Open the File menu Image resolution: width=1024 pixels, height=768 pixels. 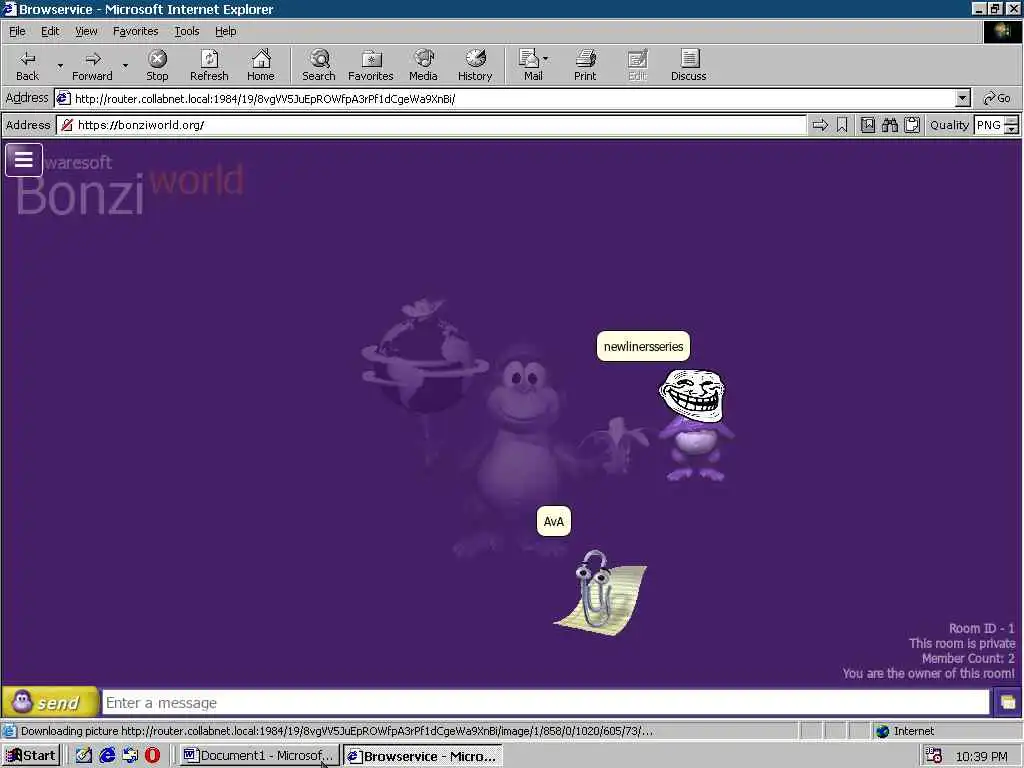[17, 31]
